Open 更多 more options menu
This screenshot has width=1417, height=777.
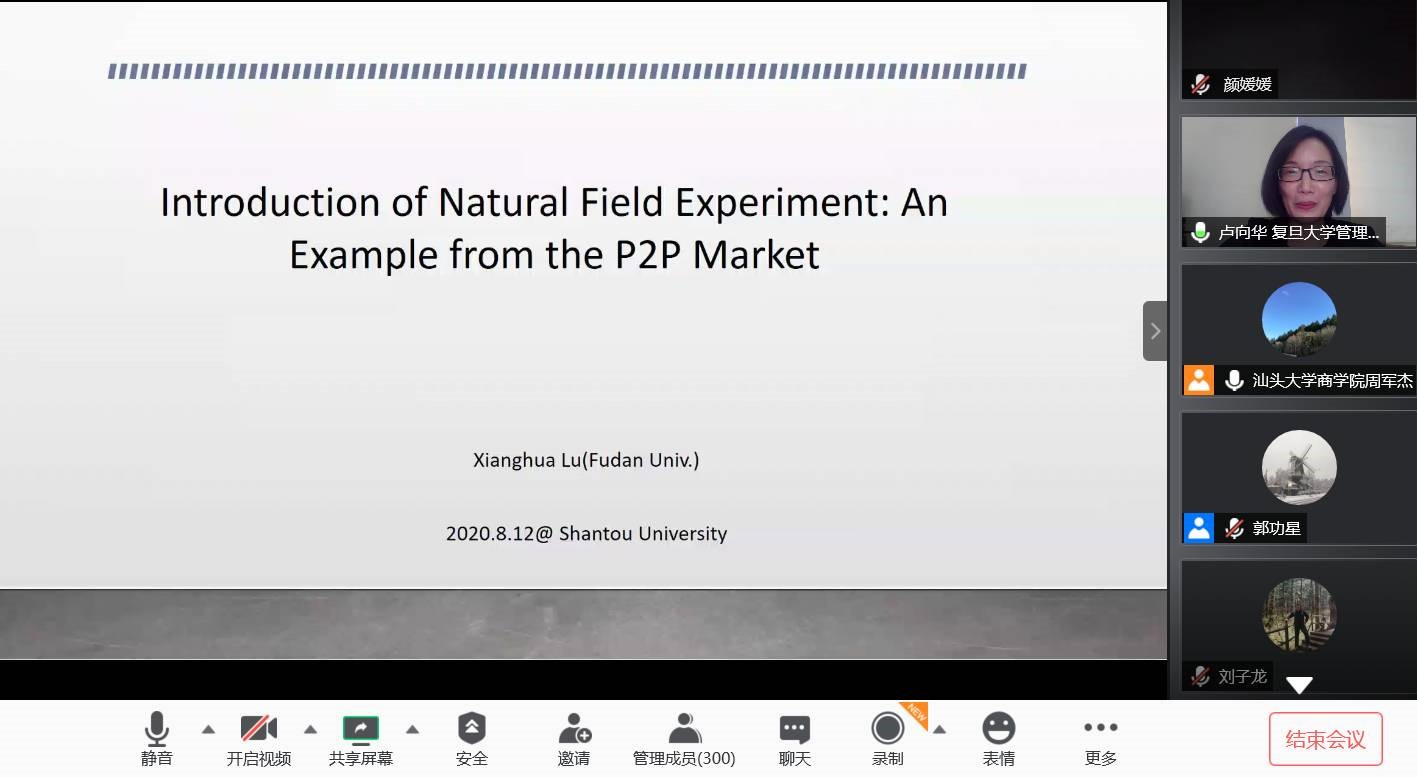click(1100, 738)
